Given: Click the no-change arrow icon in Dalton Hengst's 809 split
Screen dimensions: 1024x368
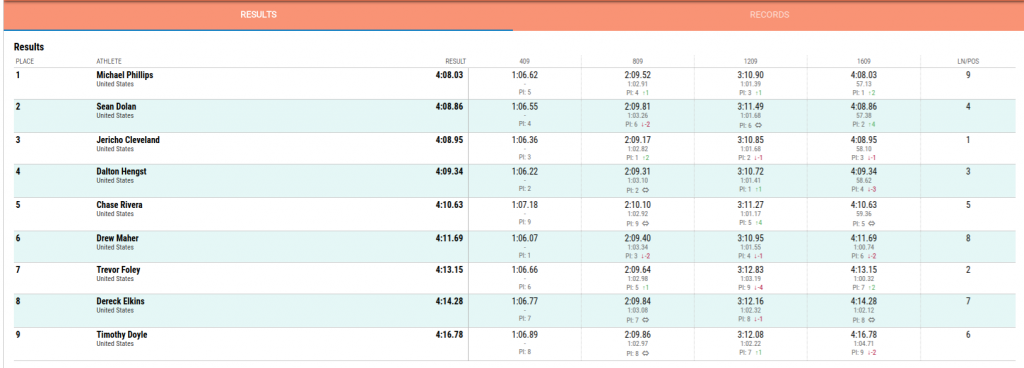Looking at the screenshot, I should click(644, 191).
